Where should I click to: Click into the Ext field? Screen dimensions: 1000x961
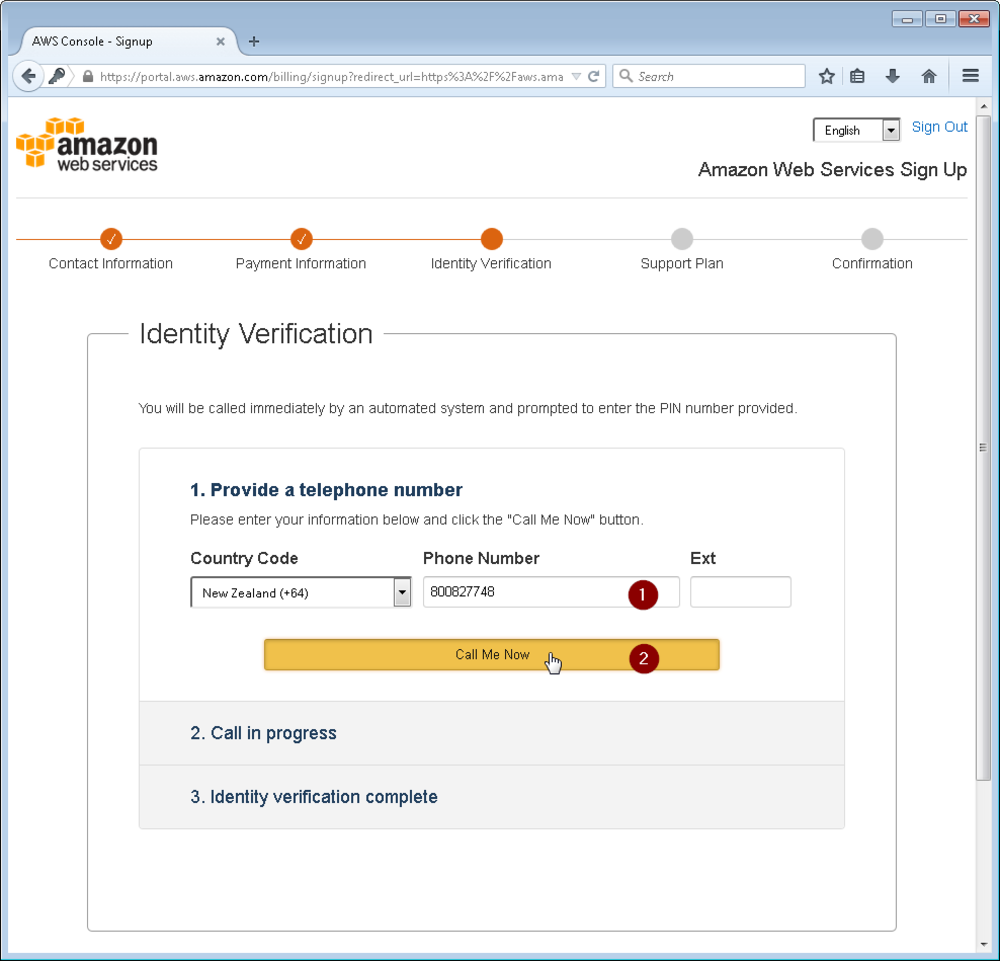click(740, 592)
